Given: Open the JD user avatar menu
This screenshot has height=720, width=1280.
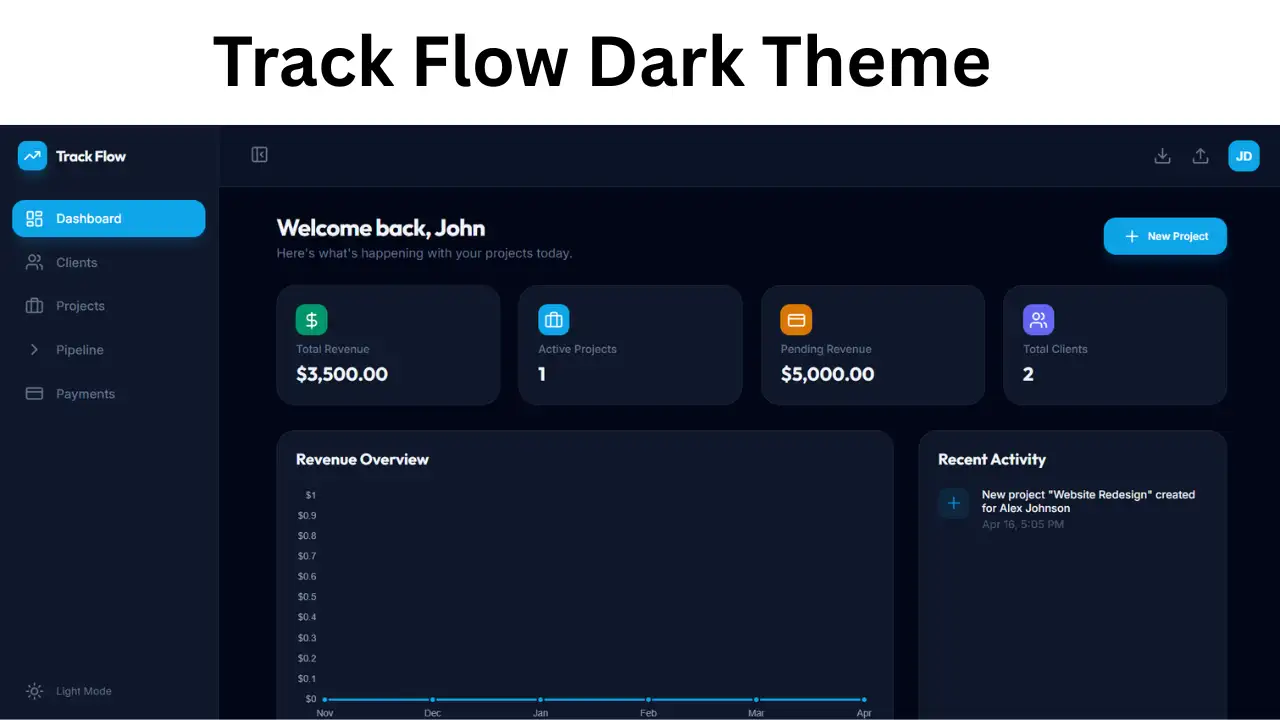Looking at the screenshot, I should pos(1244,156).
